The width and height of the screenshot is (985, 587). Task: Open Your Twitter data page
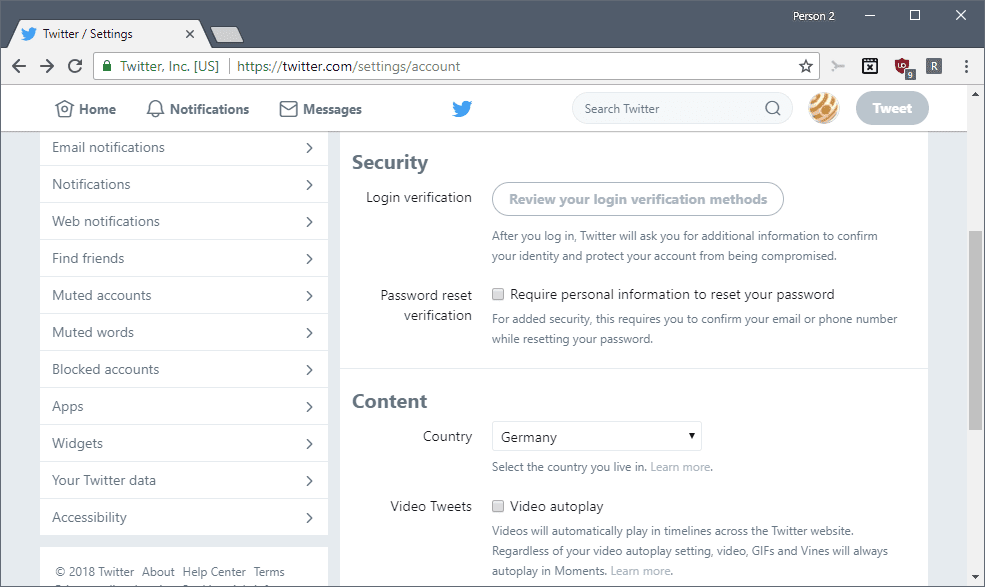[x=184, y=481]
